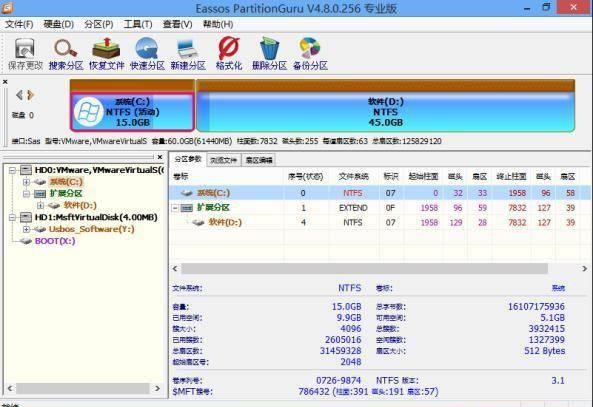593x407 pixels.
Task: Open the 工具(T) menu
Action: [138, 25]
